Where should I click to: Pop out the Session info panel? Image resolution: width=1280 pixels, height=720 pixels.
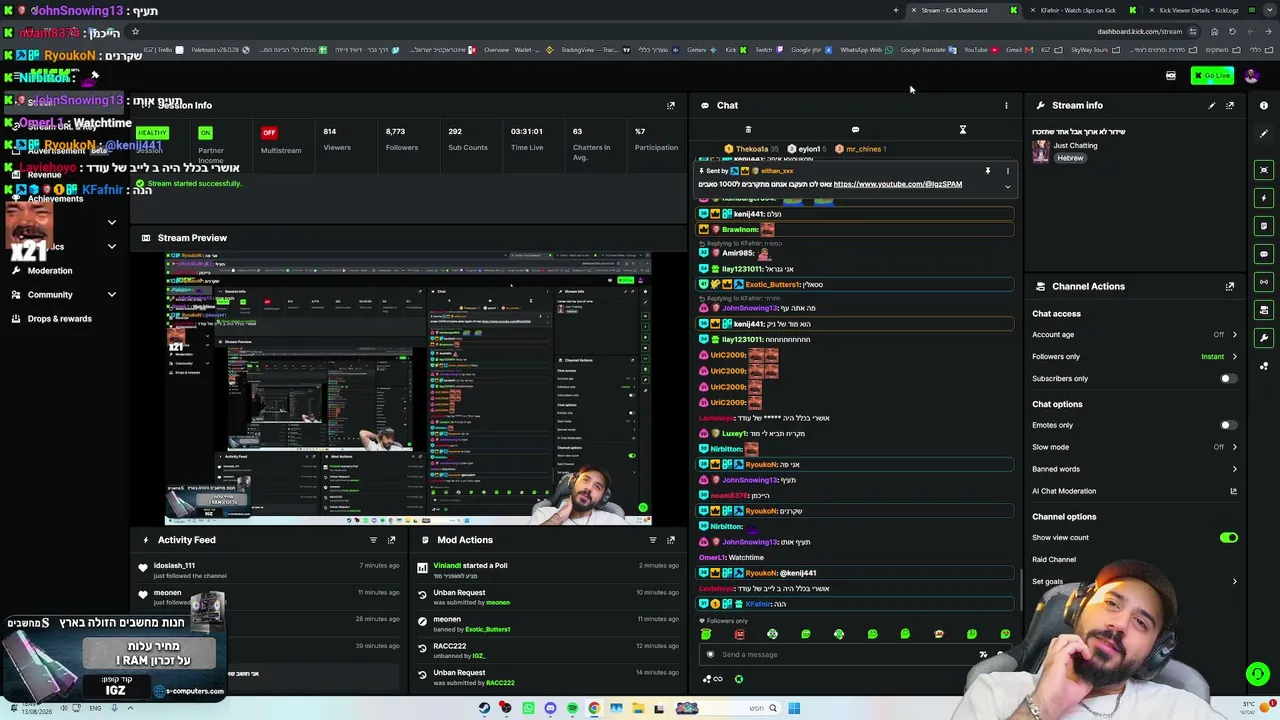pos(671,105)
